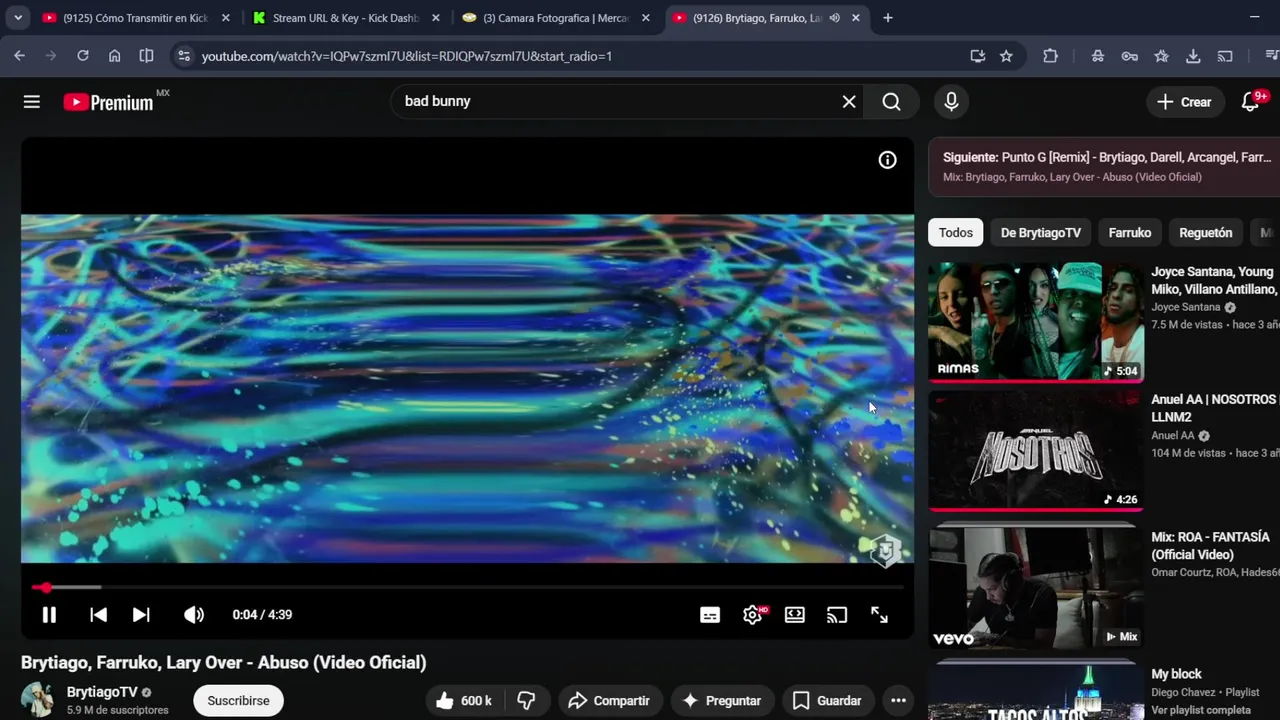Install app icon in address bar

click(977, 56)
